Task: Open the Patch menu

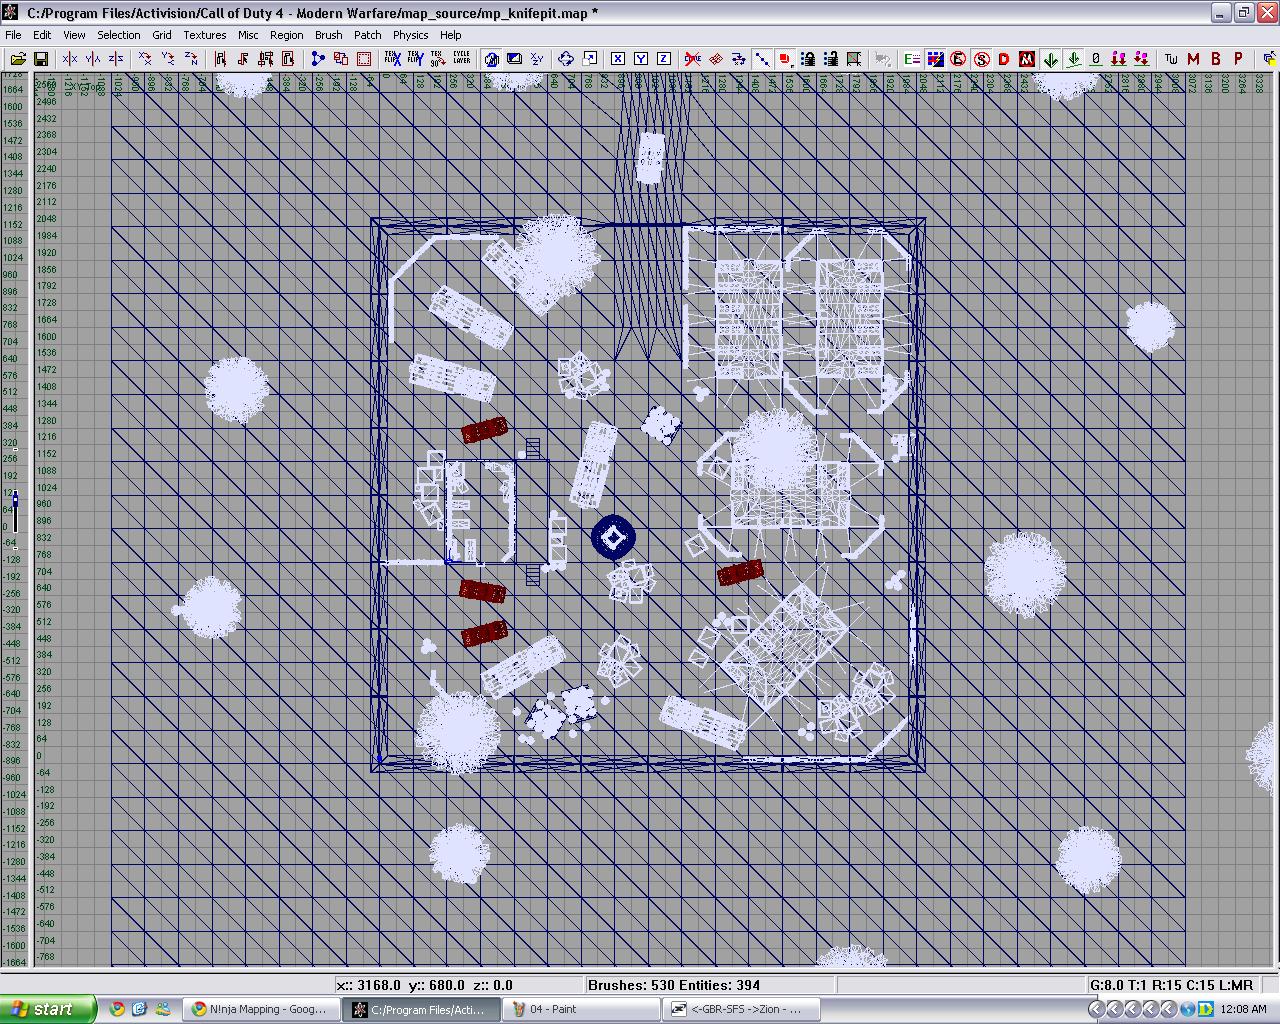Action: [x=368, y=35]
